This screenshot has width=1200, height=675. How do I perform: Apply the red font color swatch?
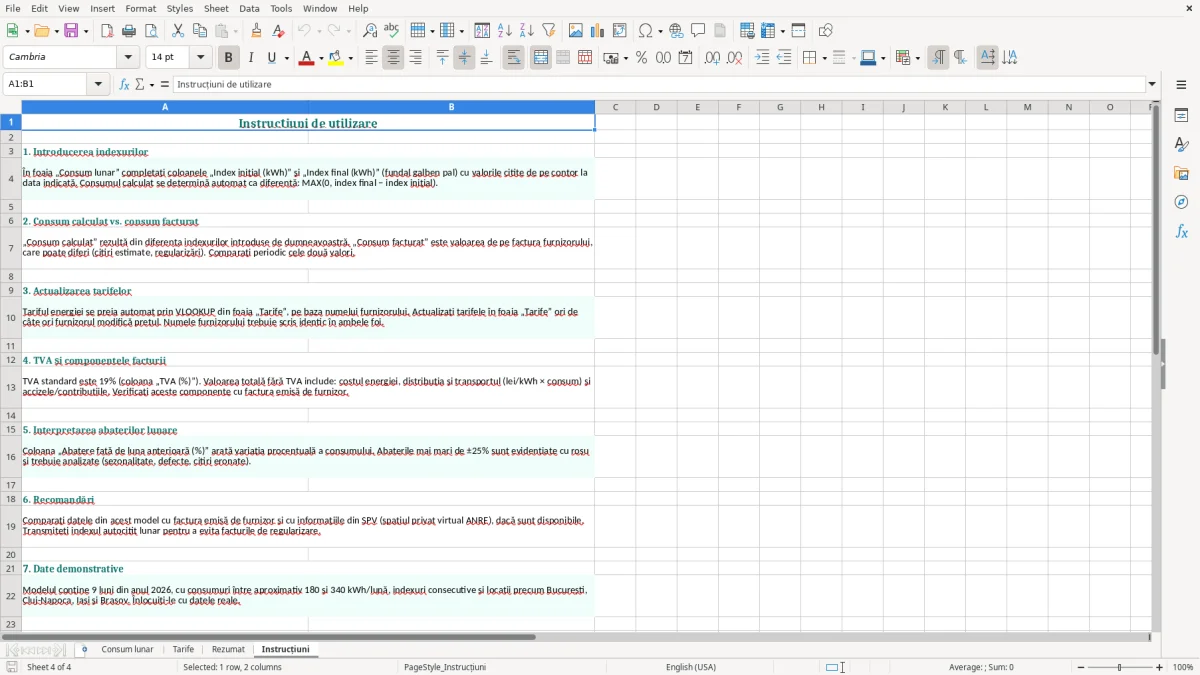pos(306,58)
